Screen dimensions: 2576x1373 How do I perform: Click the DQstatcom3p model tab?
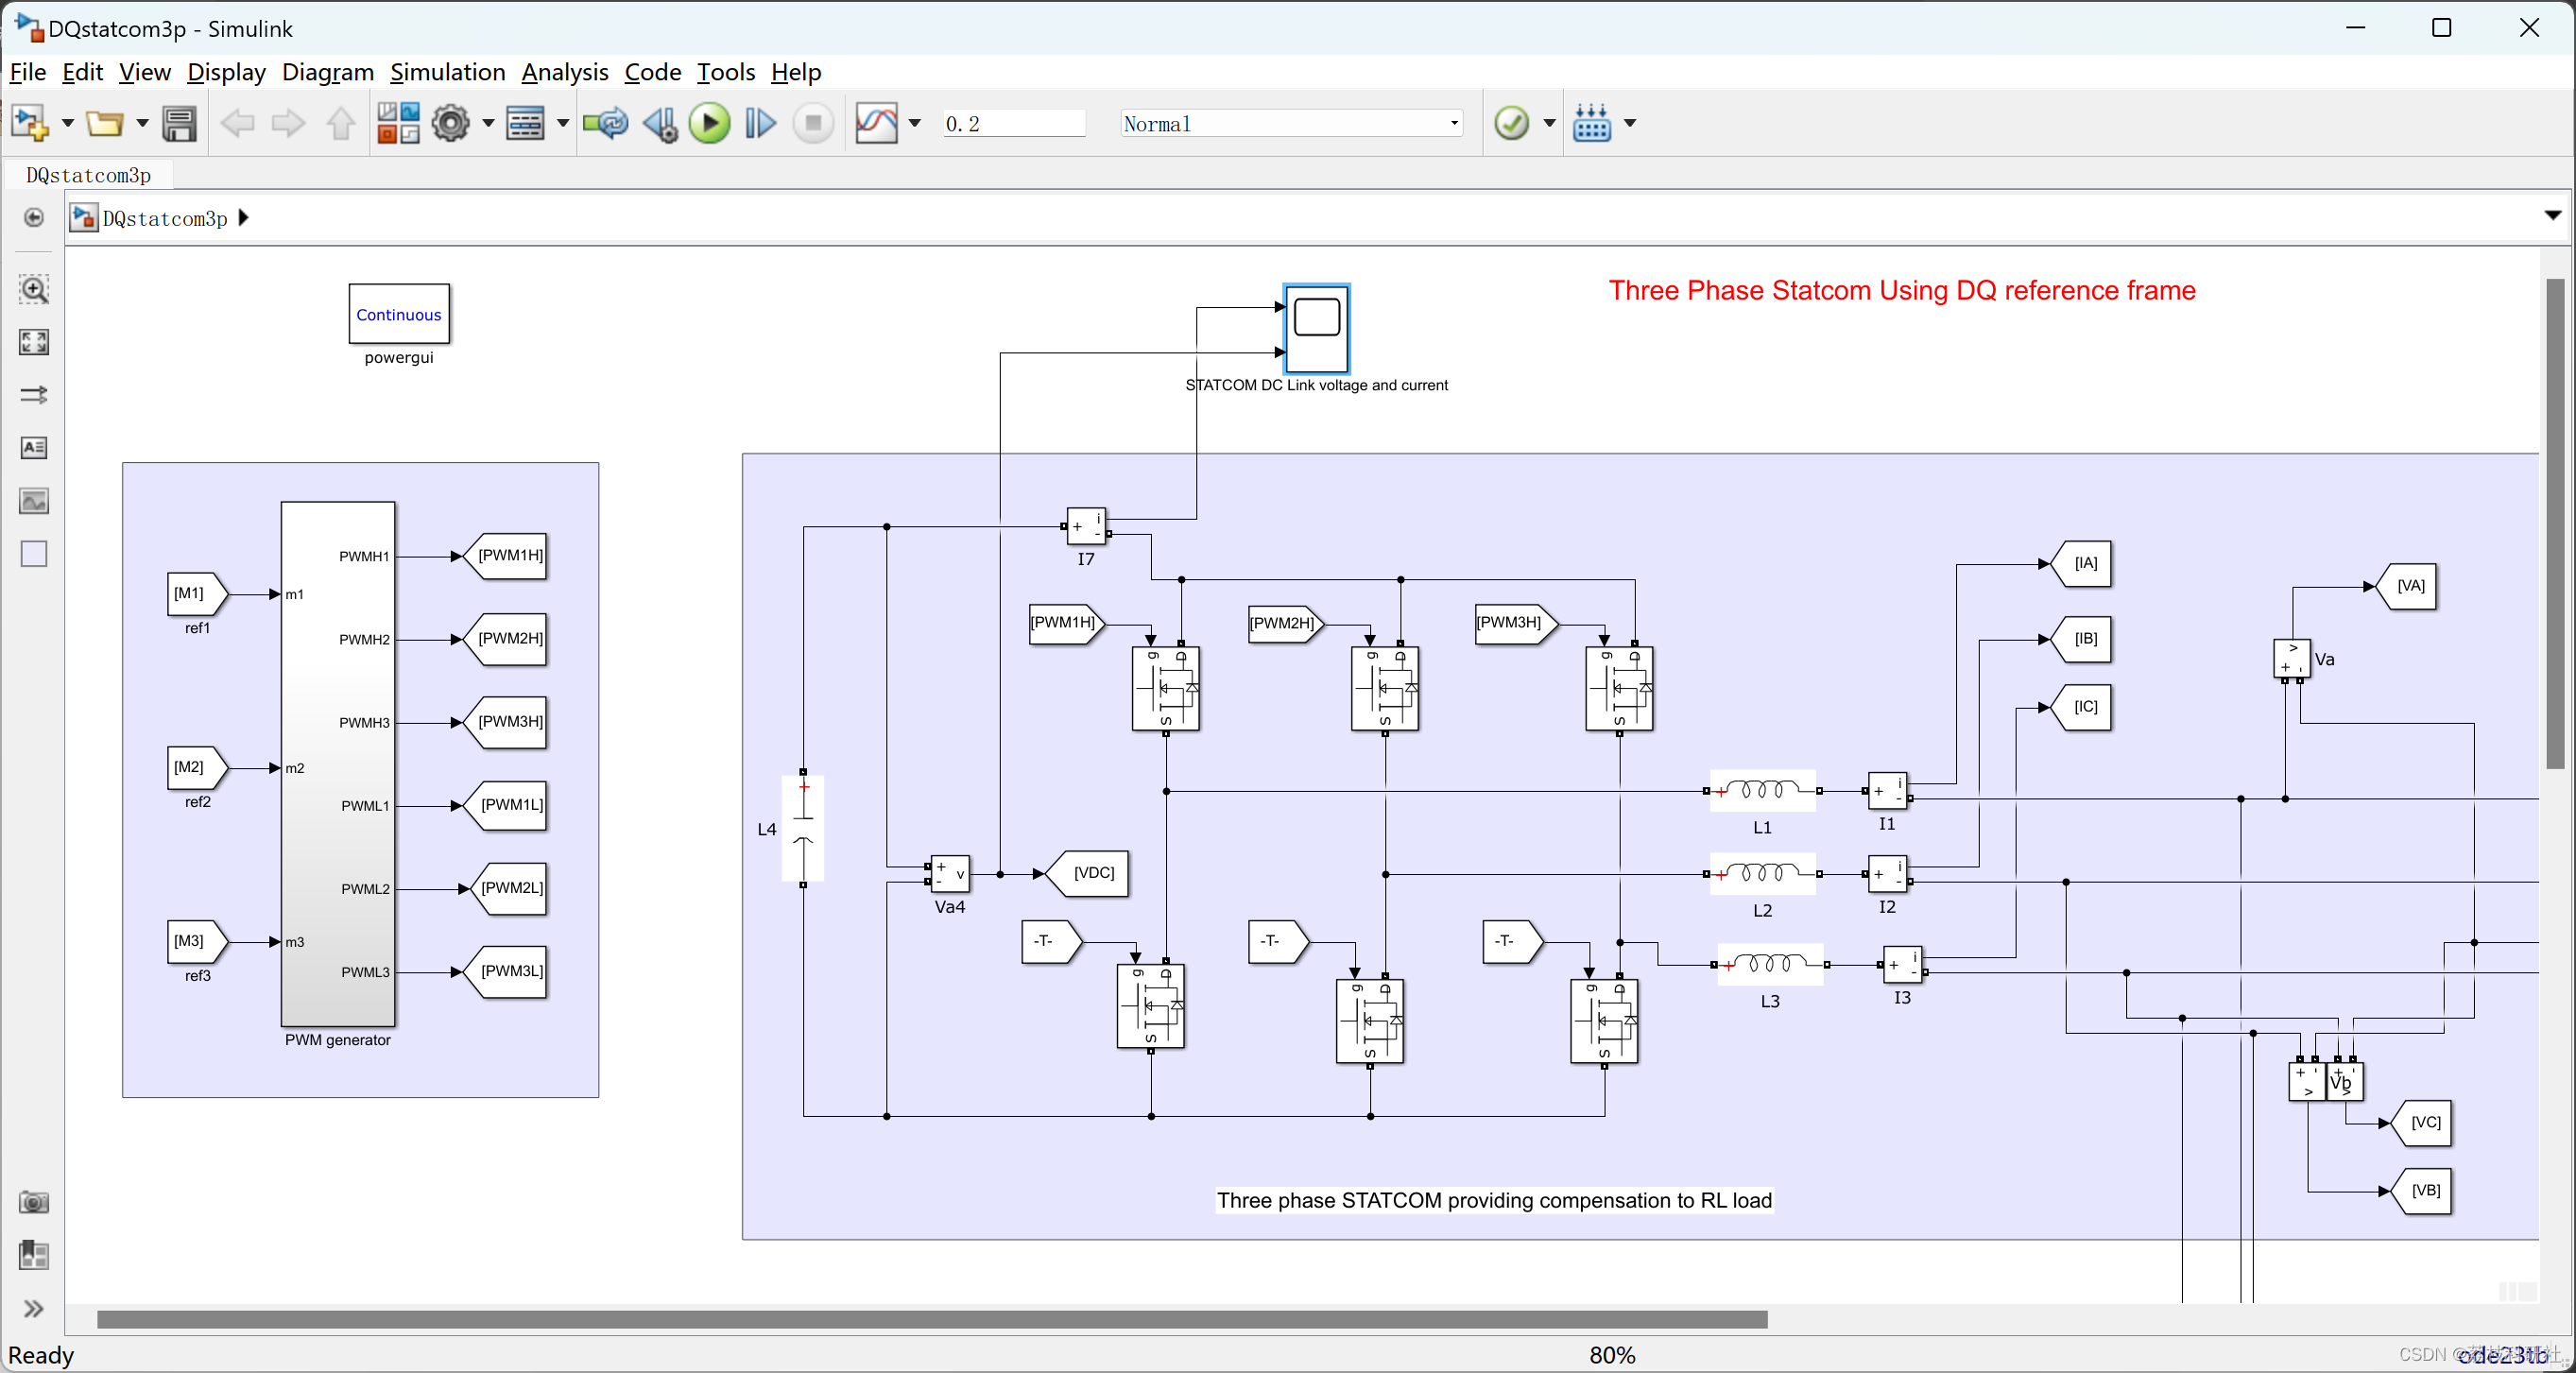[88, 175]
